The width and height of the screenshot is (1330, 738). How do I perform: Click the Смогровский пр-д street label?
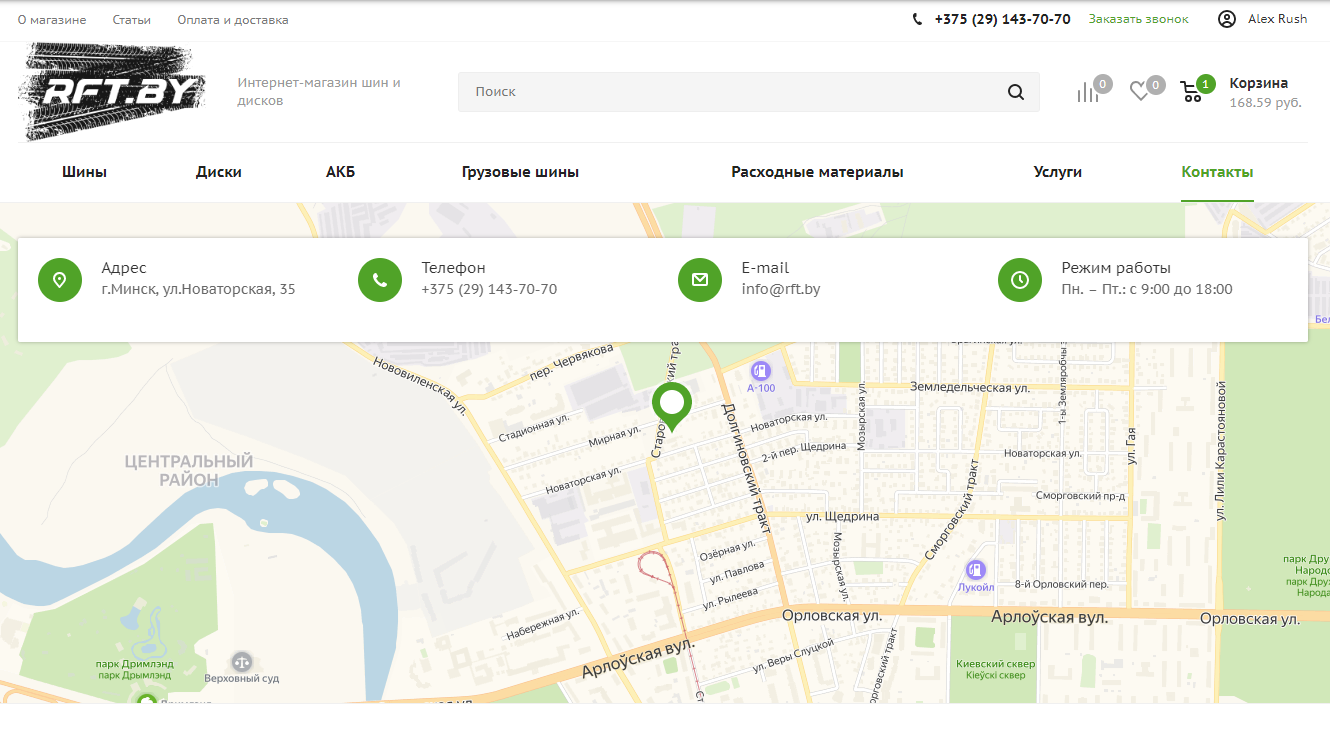tap(1080, 496)
